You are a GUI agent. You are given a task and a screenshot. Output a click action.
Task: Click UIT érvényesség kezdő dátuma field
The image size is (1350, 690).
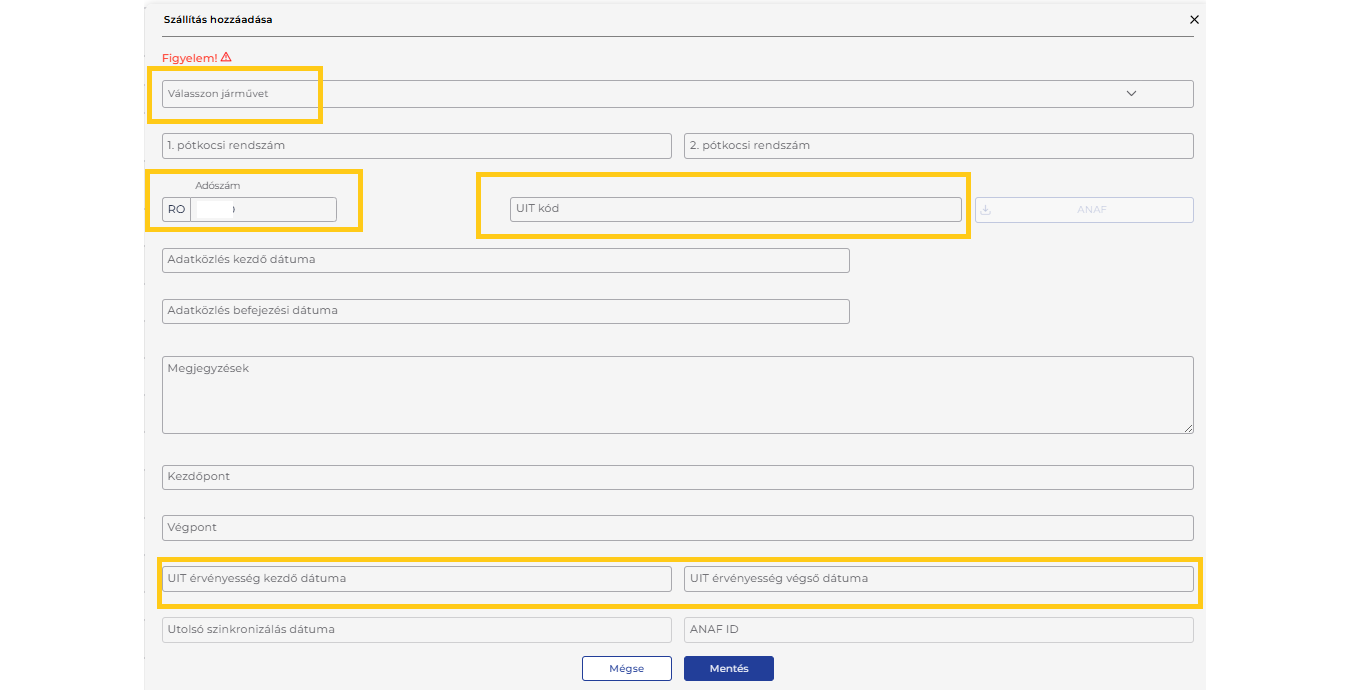(416, 579)
